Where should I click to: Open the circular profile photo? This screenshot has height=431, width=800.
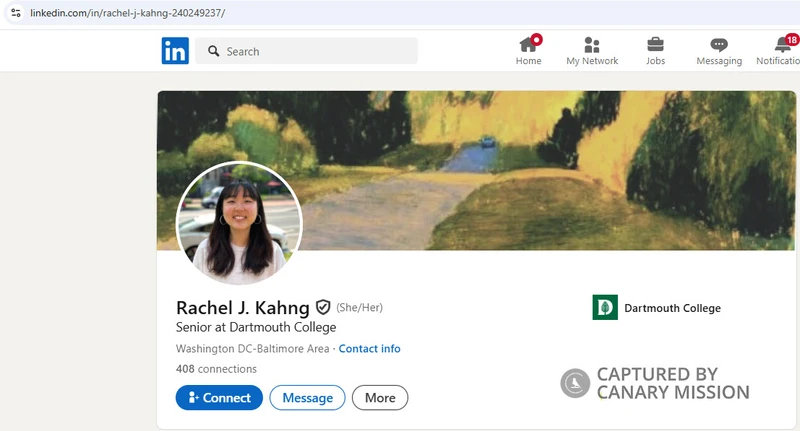point(239,223)
